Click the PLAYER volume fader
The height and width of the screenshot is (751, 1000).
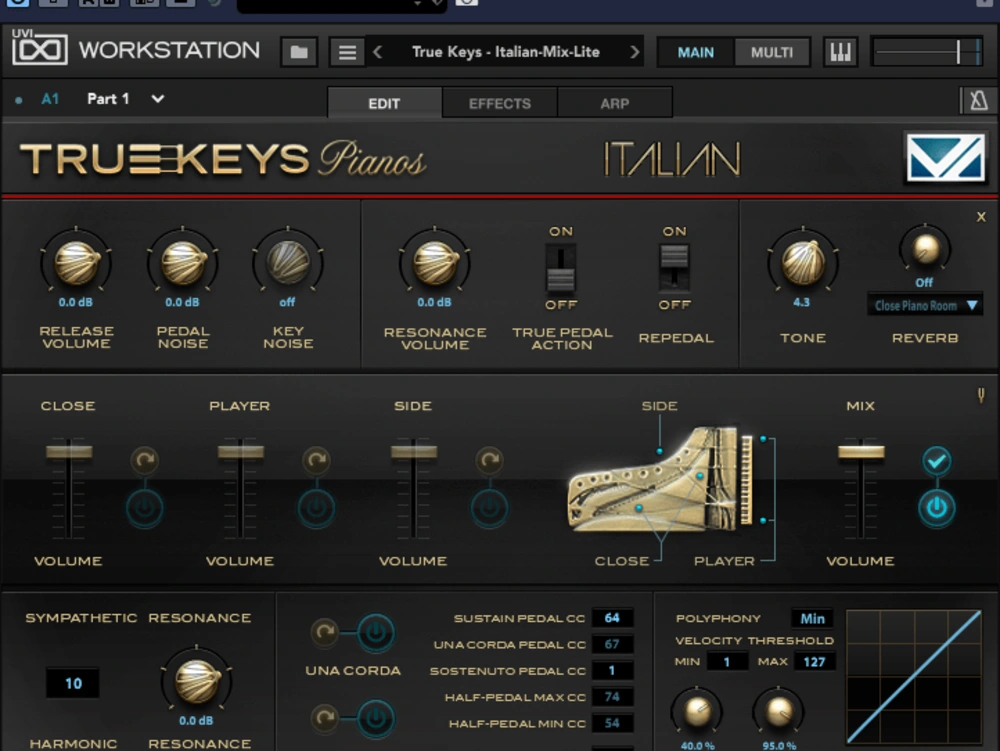240,452
